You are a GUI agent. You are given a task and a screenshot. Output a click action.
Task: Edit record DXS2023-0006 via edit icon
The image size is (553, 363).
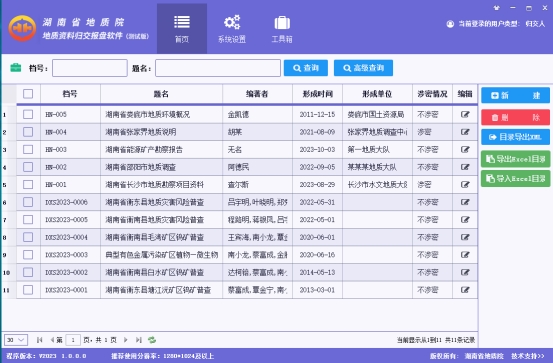(x=465, y=202)
